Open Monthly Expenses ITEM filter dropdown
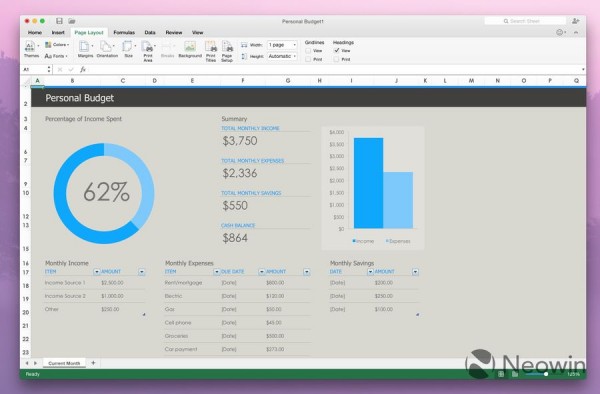Viewport: 600px width, 394px height. [x=217, y=272]
